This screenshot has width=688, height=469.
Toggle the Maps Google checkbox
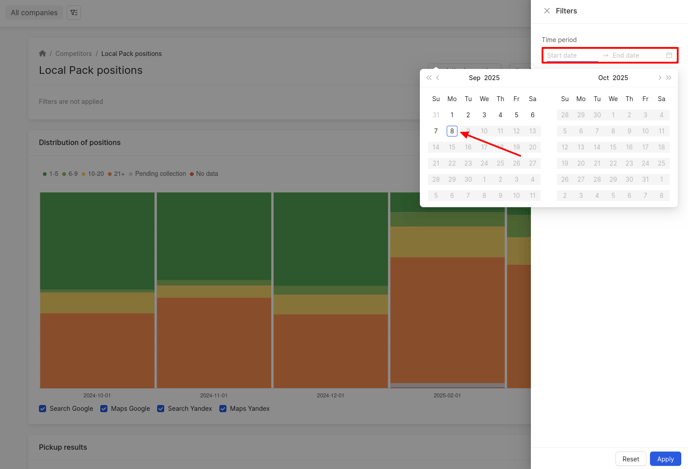(x=104, y=409)
